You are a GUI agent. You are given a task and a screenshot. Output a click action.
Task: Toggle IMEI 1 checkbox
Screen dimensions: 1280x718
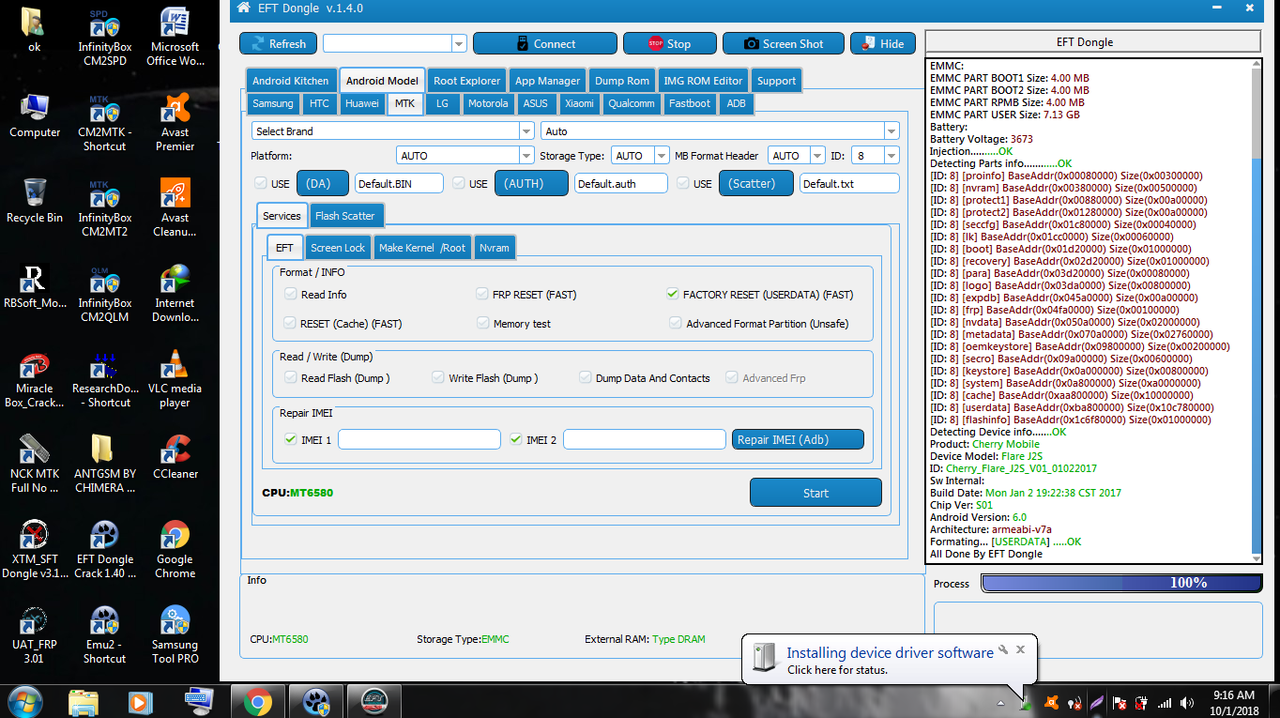[290, 439]
